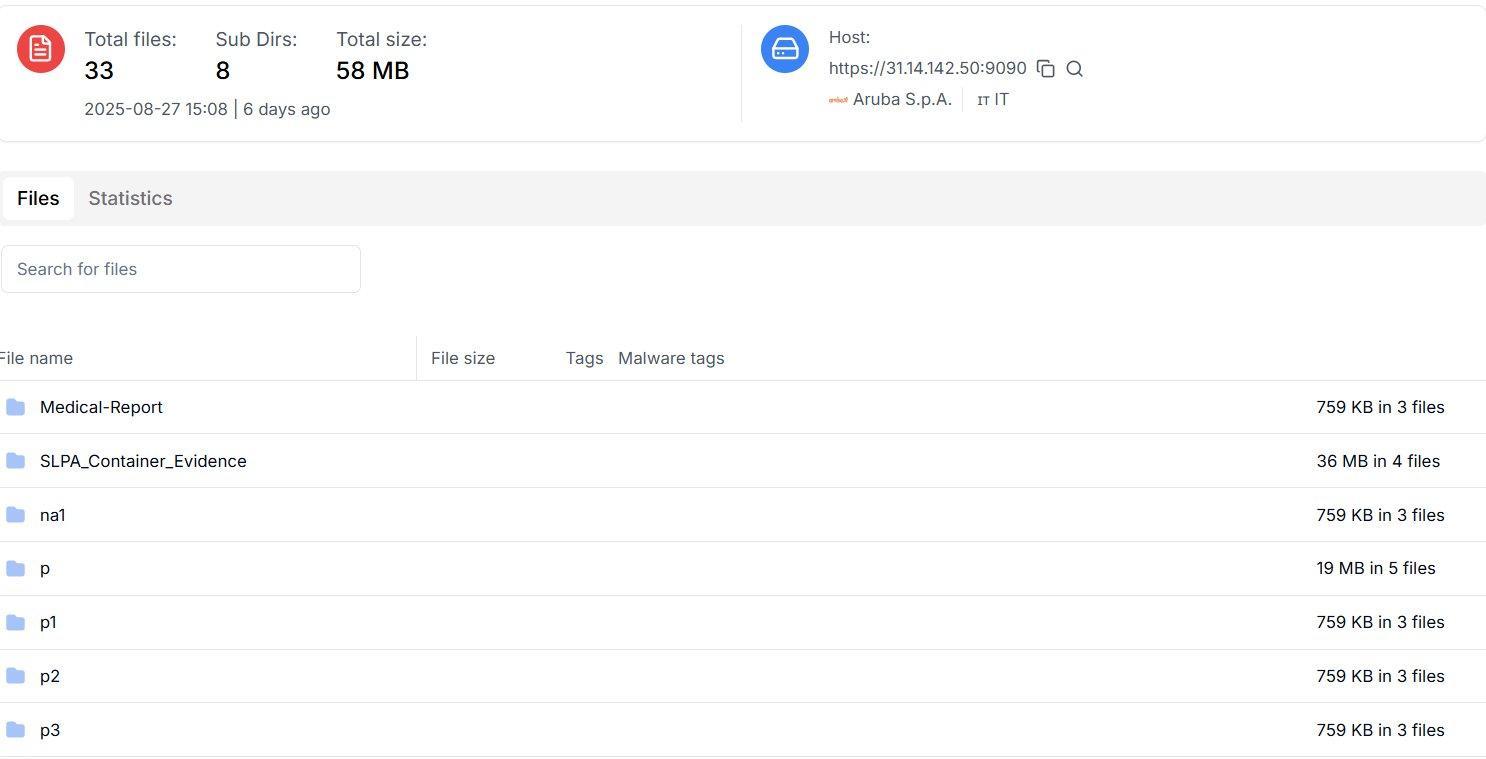
Task: Click the blue host drive icon
Action: click(x=785, y=49)
